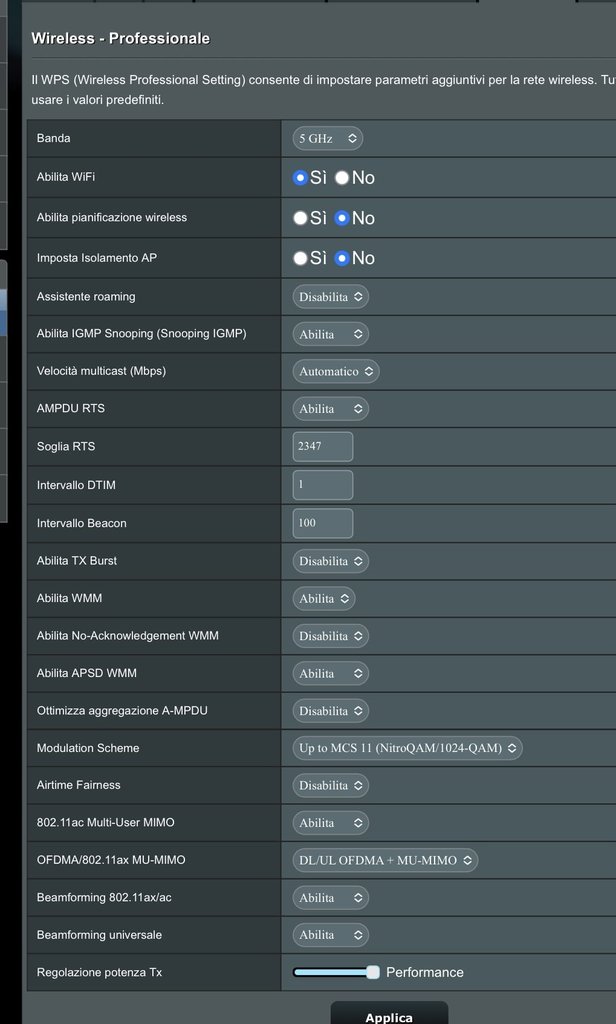The height and width of the screenshot is (1024, 616).
Task: Open the Banda 5 GHz dropdown
Action: [327, 138]
